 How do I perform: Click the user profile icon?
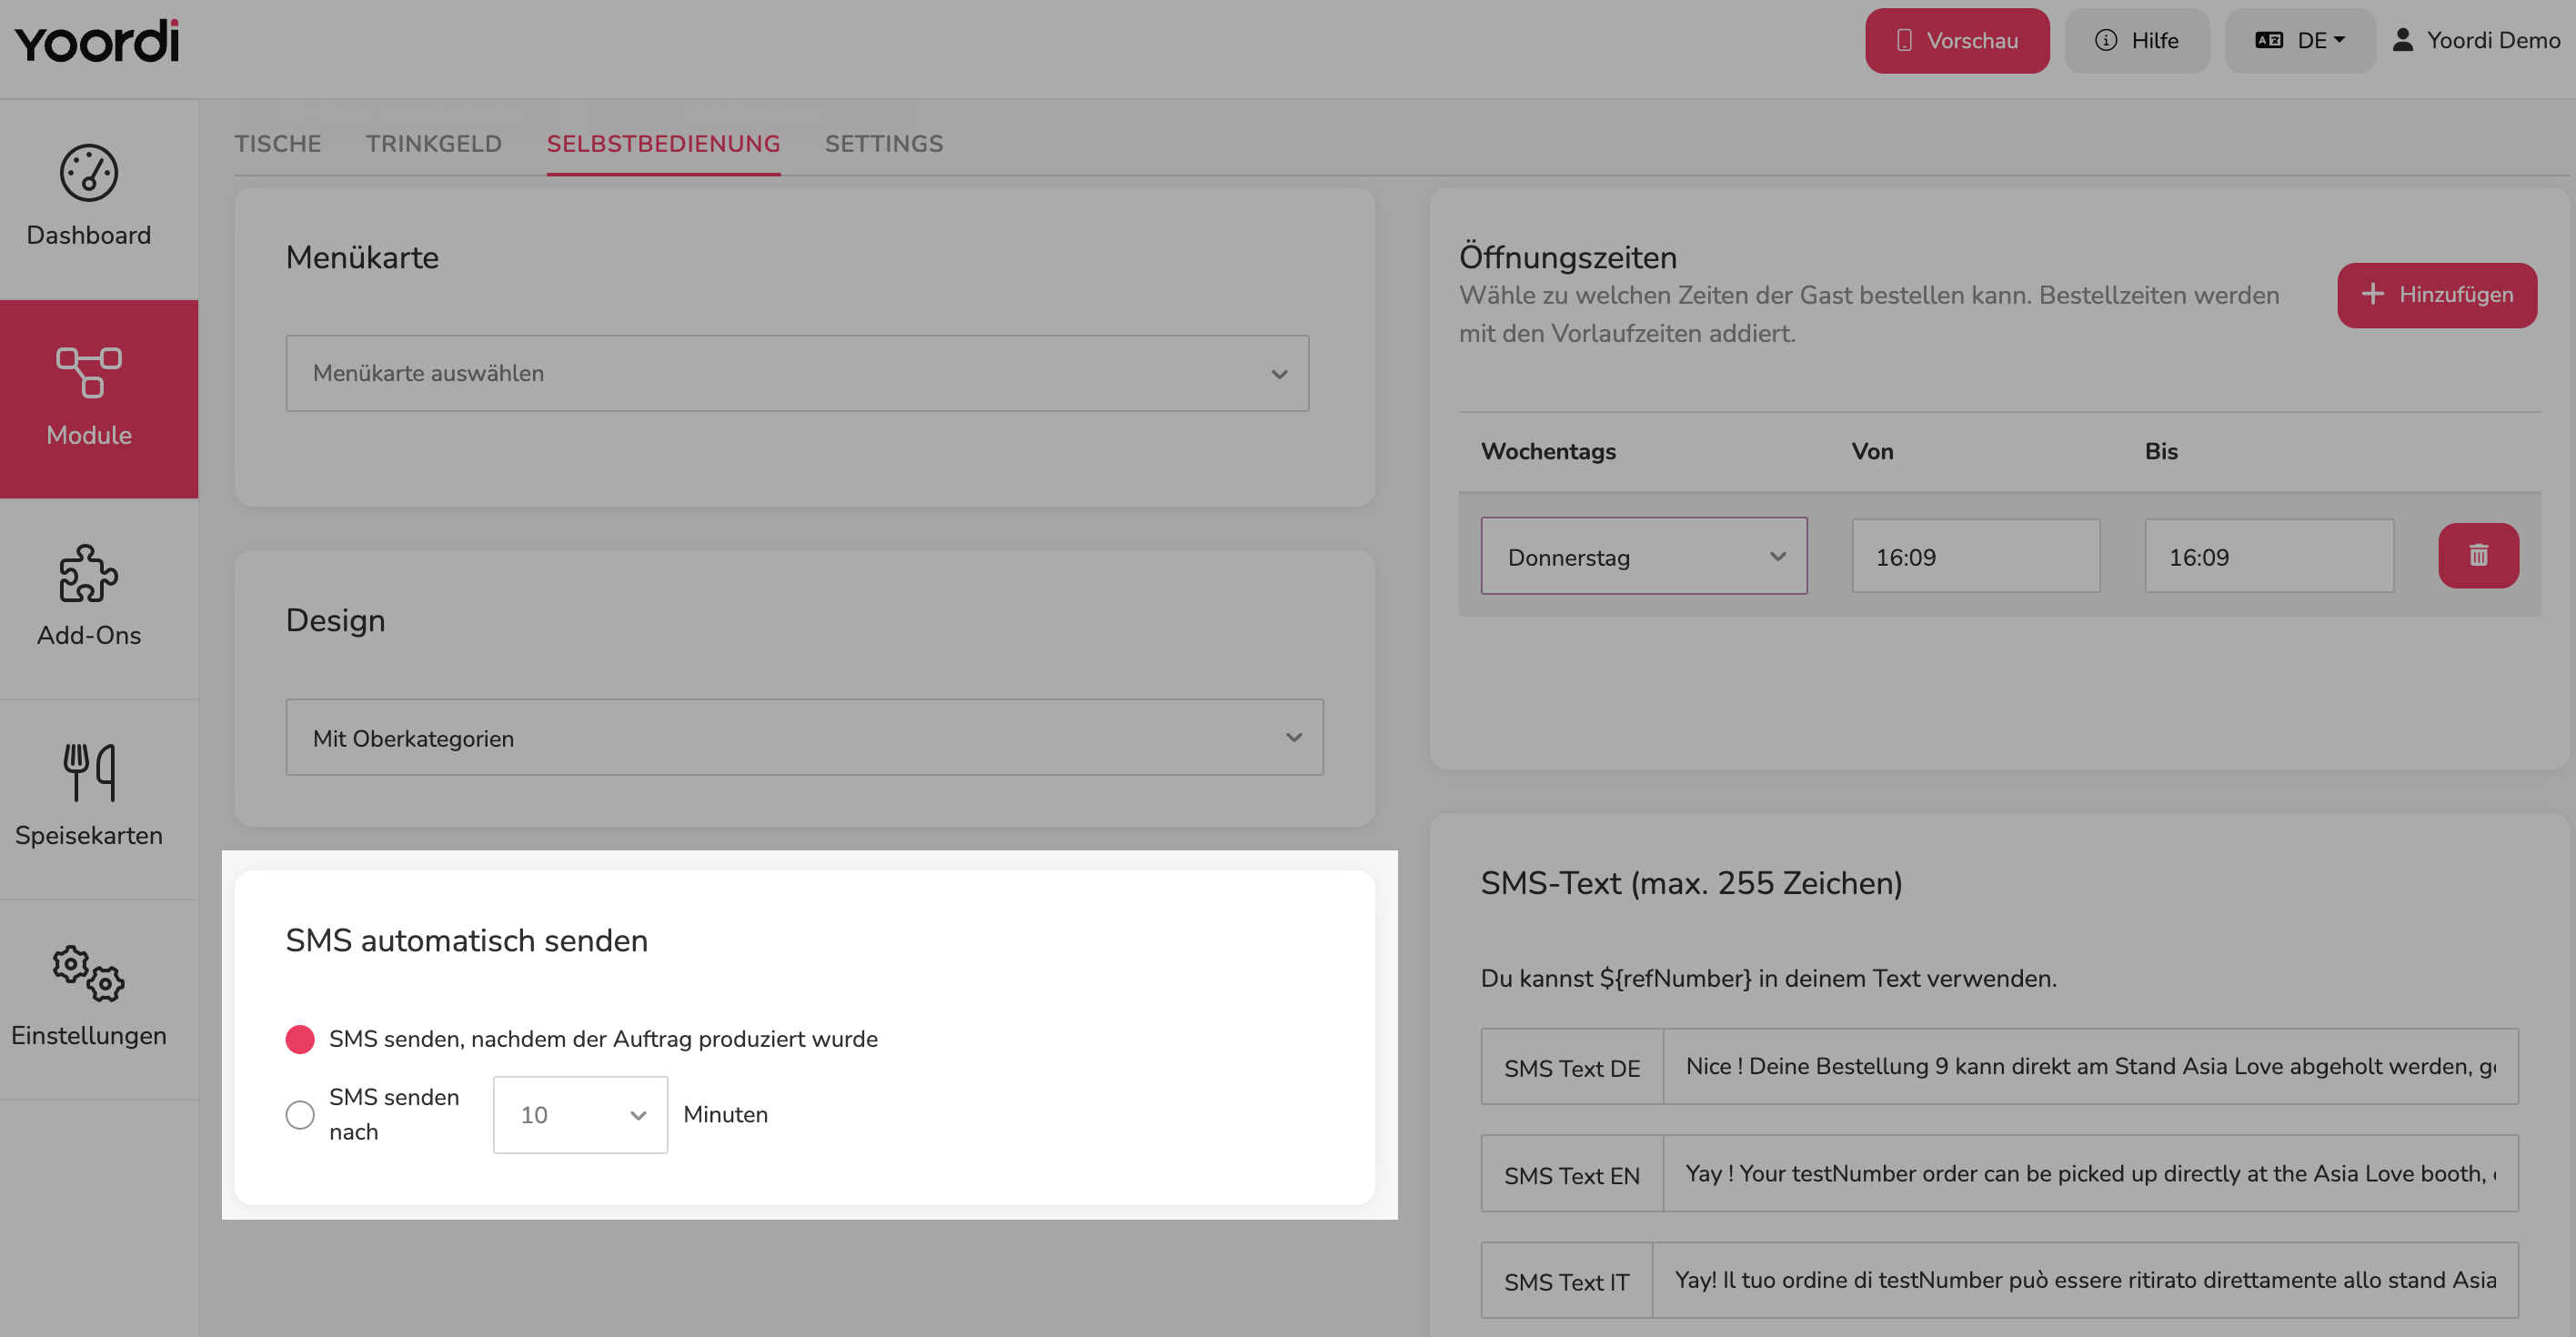point(2402,40)
